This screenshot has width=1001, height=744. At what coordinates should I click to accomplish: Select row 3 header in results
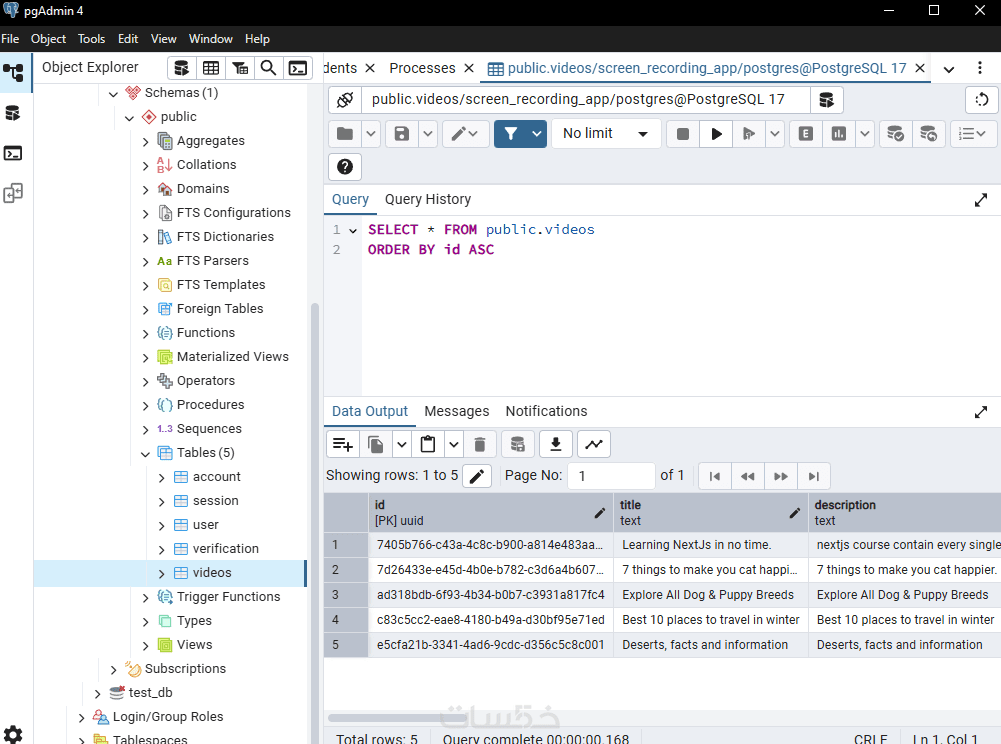point(346,595)
